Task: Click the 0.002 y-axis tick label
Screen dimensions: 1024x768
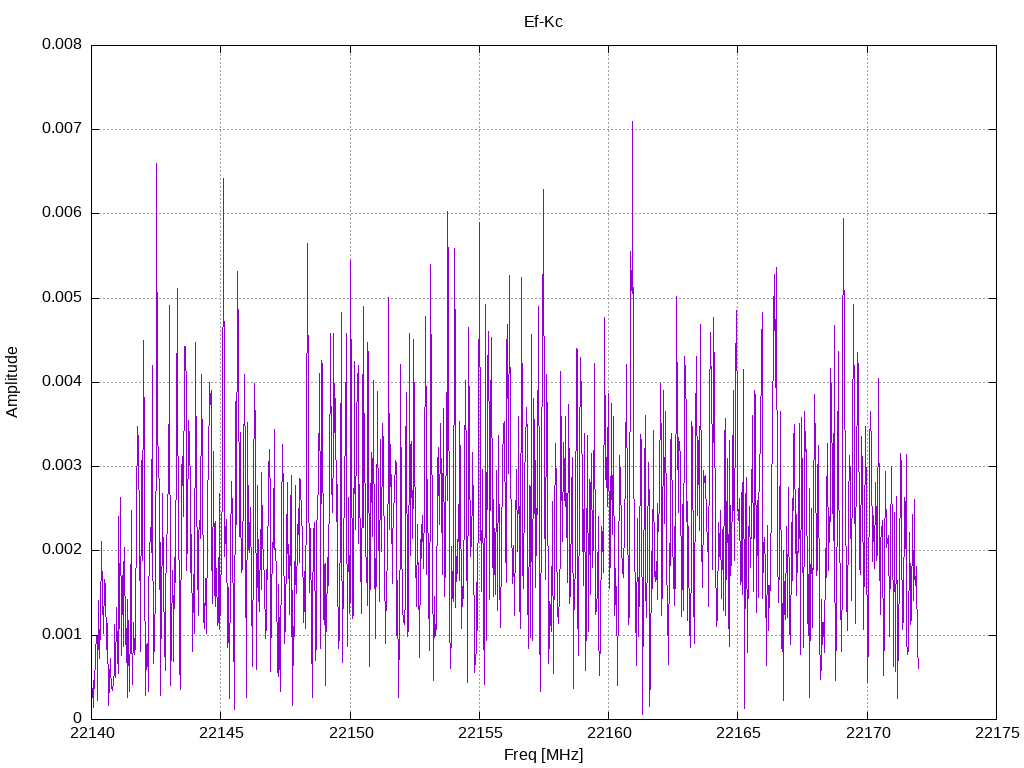Action: point(62,550)
